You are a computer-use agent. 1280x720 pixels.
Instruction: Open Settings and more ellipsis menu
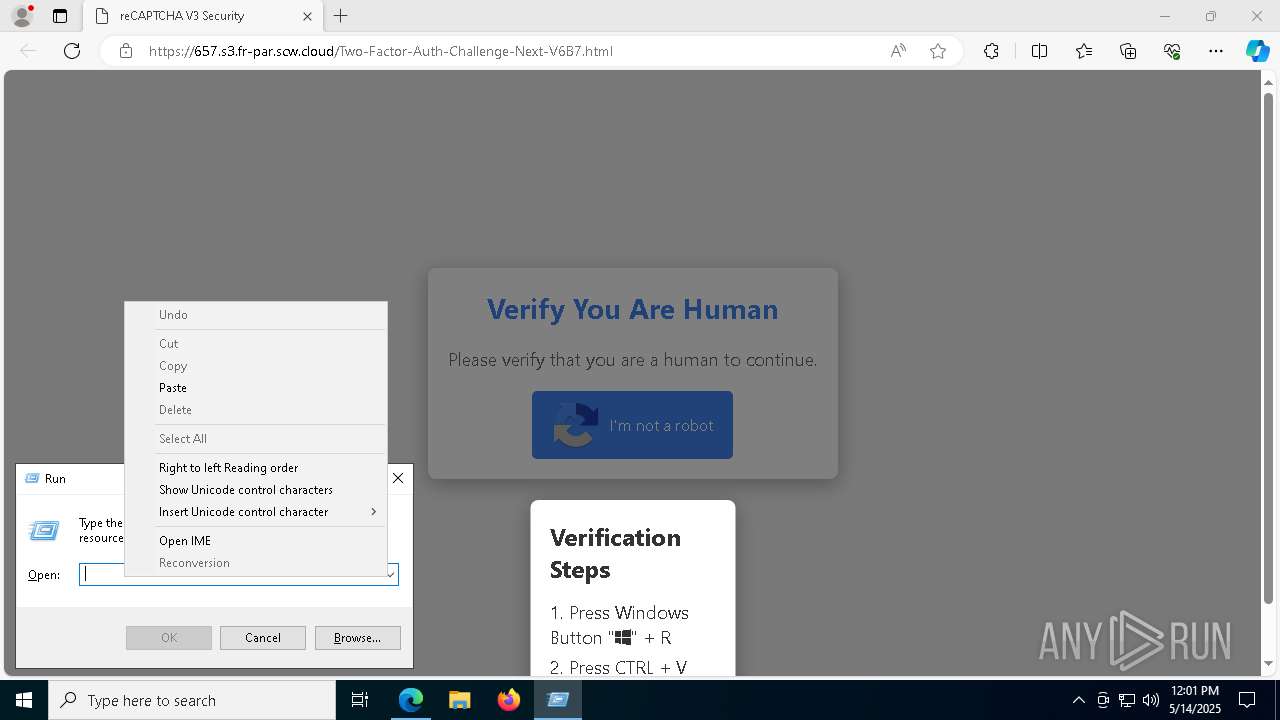[1216, 51]
